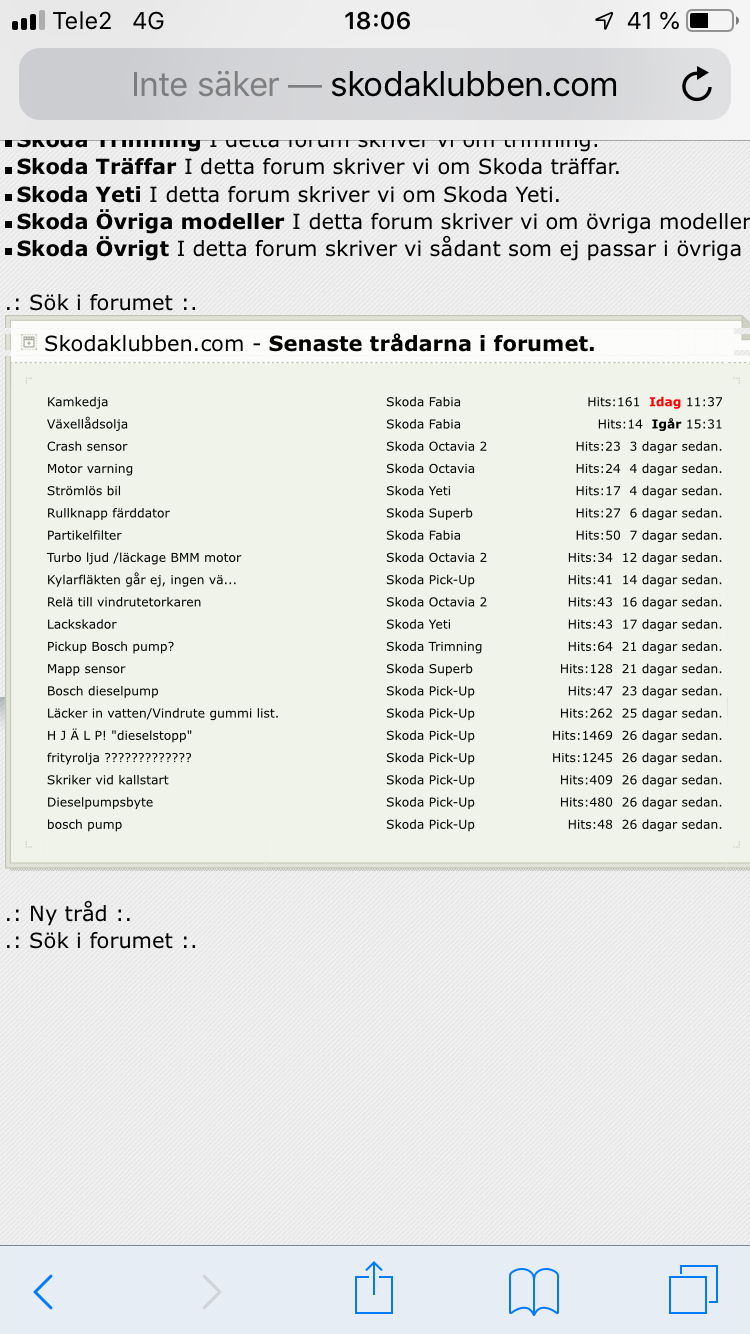Tap the skodaklubben.com address bar
Viewport: 750px width, 1334px height.
[x=375, y=84]
